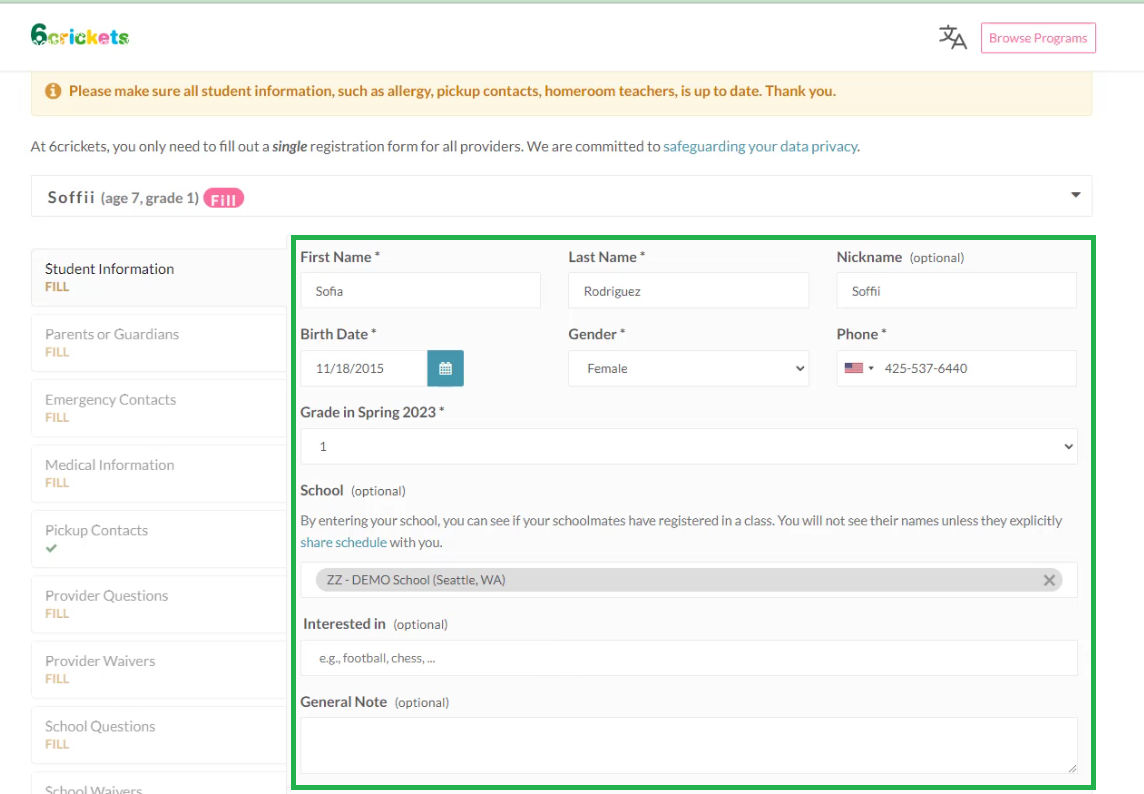Click the Browse Programs button
Viewport: 1144px width, 794px height.
[x=1037, y=38]
